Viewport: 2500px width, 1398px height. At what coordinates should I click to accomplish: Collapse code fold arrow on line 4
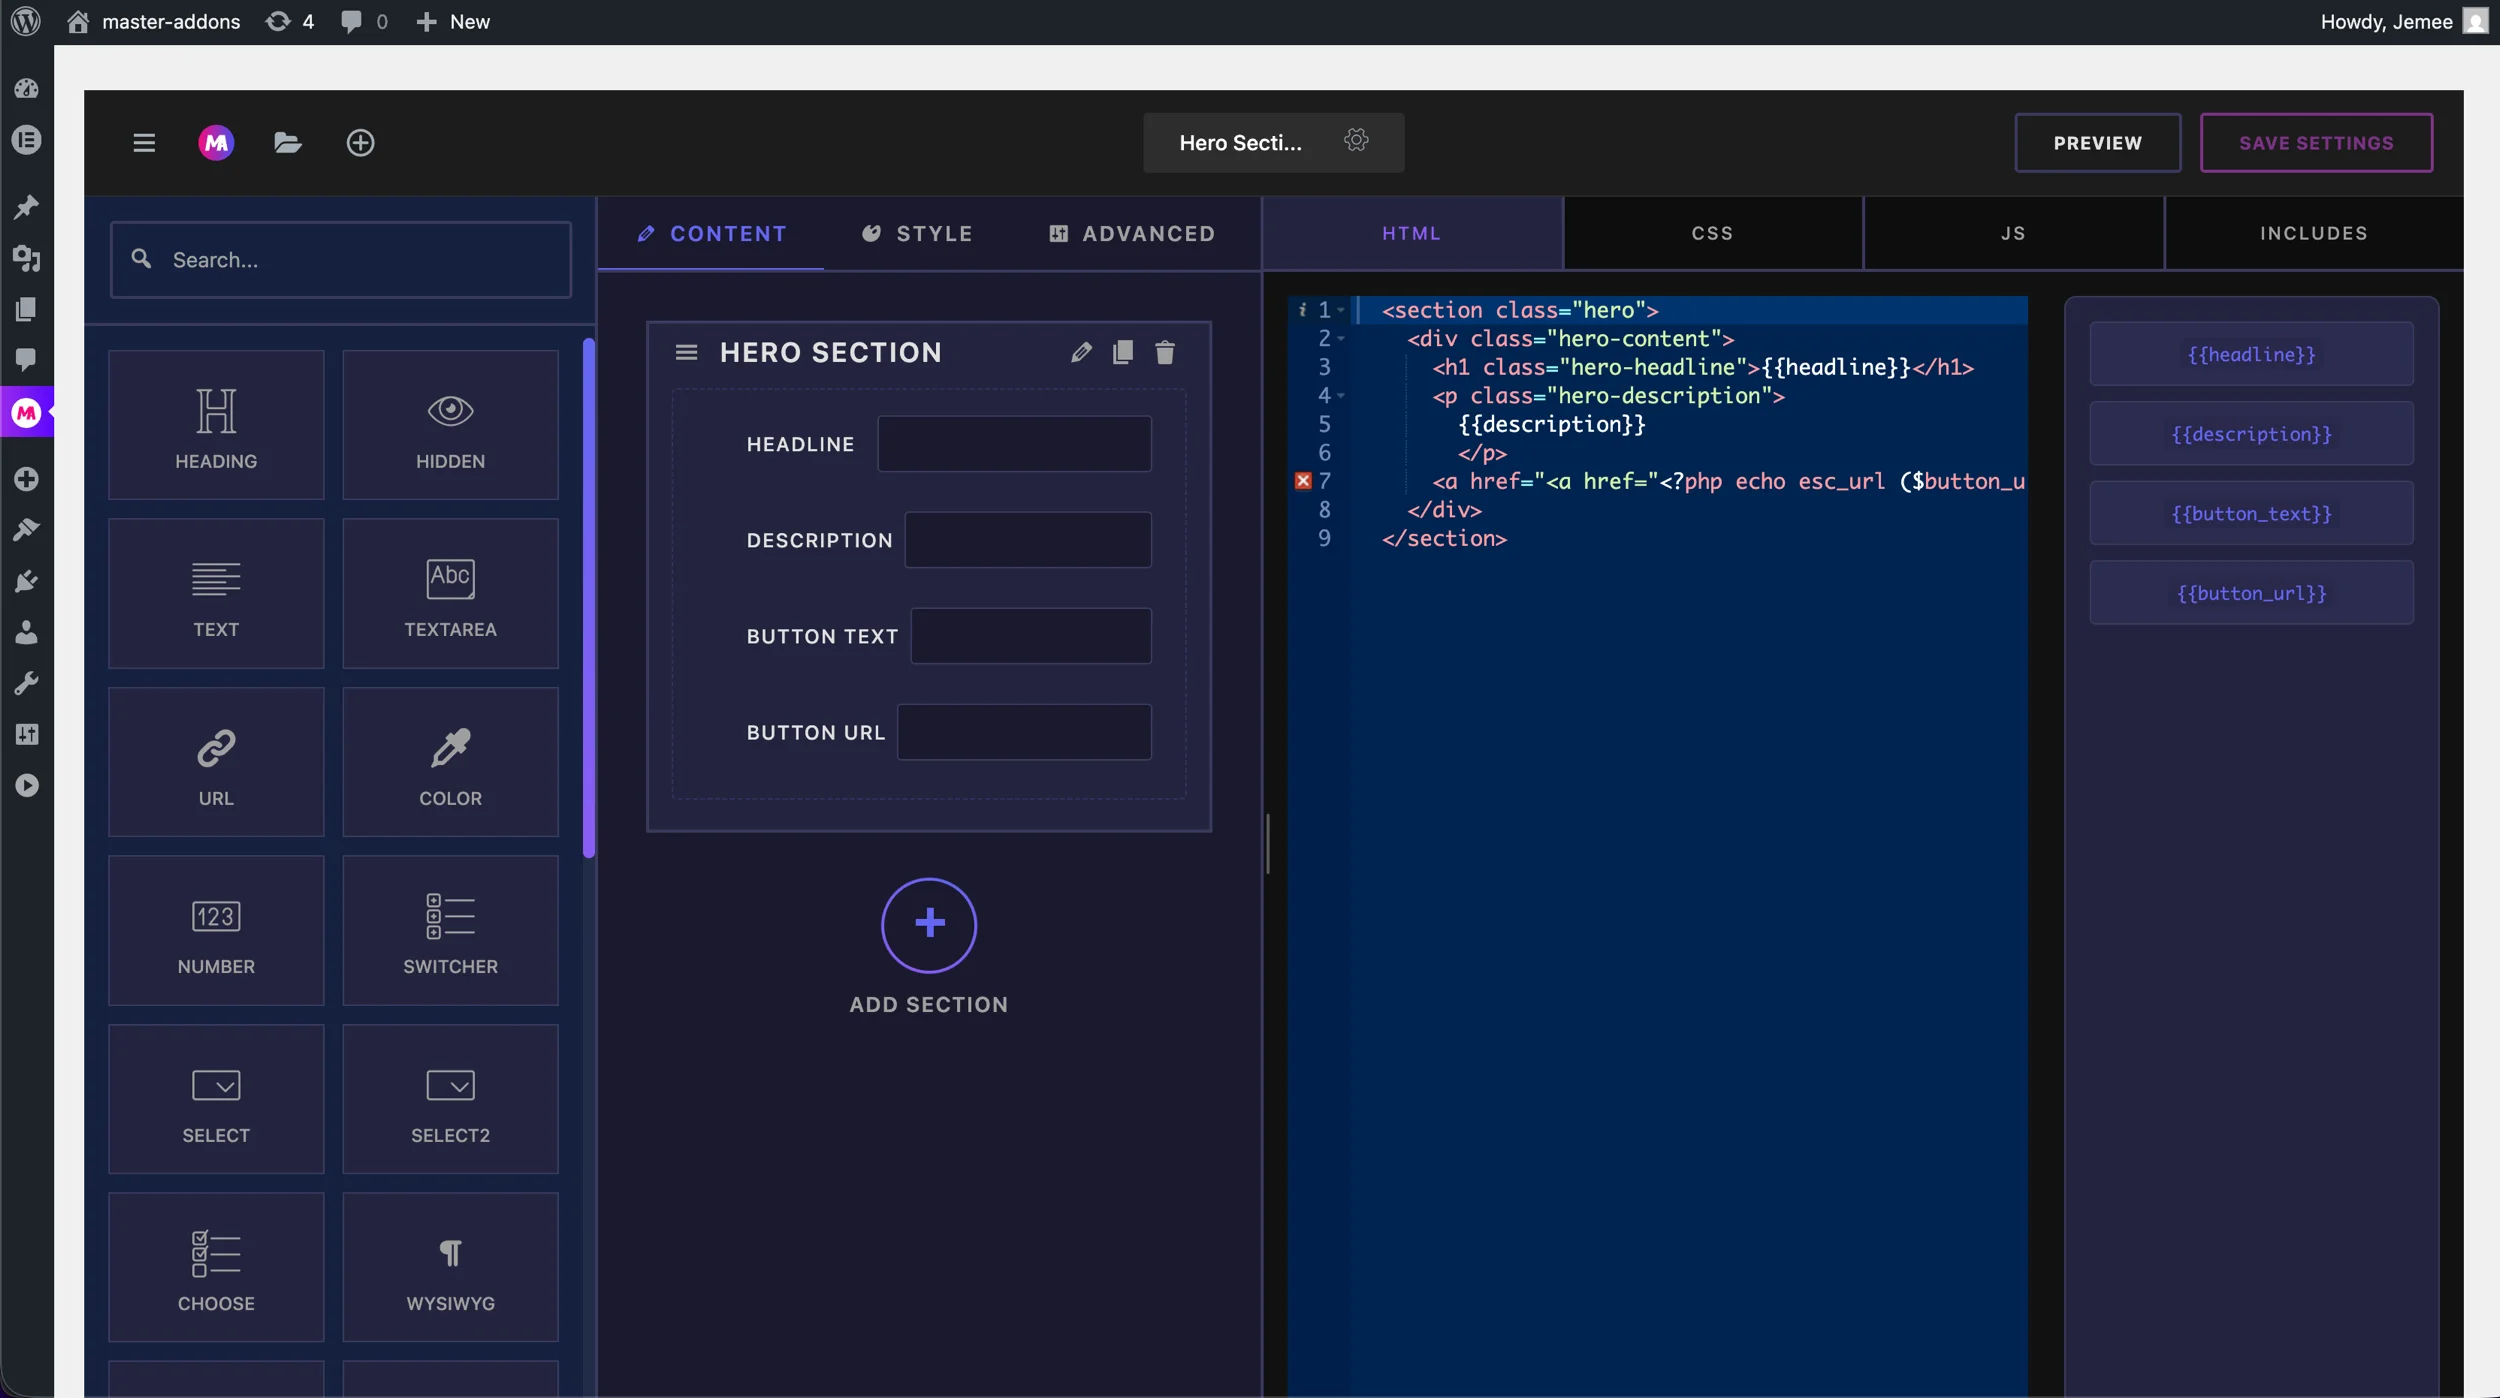point(1341,396)
